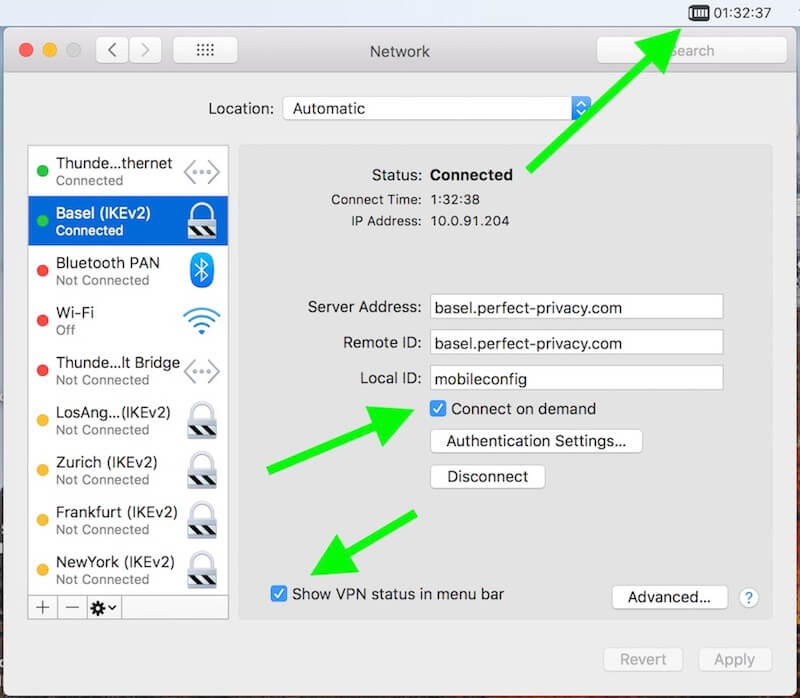The width and height of the screenshot is (800, 698).
Task: Click the Local ID field
Action: click(577, 378)
